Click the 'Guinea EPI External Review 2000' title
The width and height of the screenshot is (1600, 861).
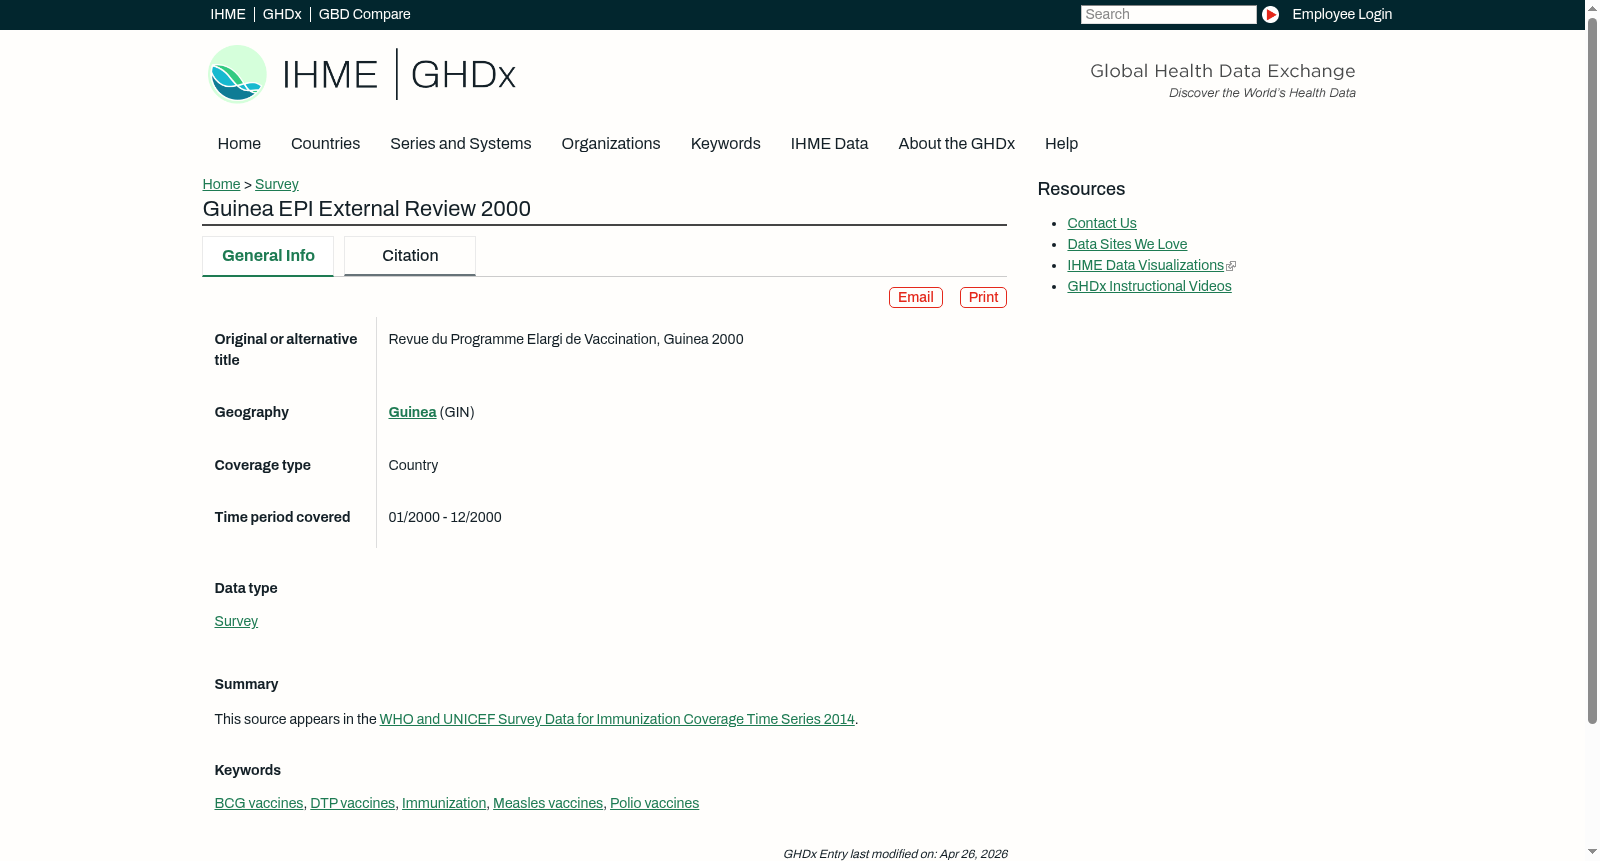pos(367,209)
